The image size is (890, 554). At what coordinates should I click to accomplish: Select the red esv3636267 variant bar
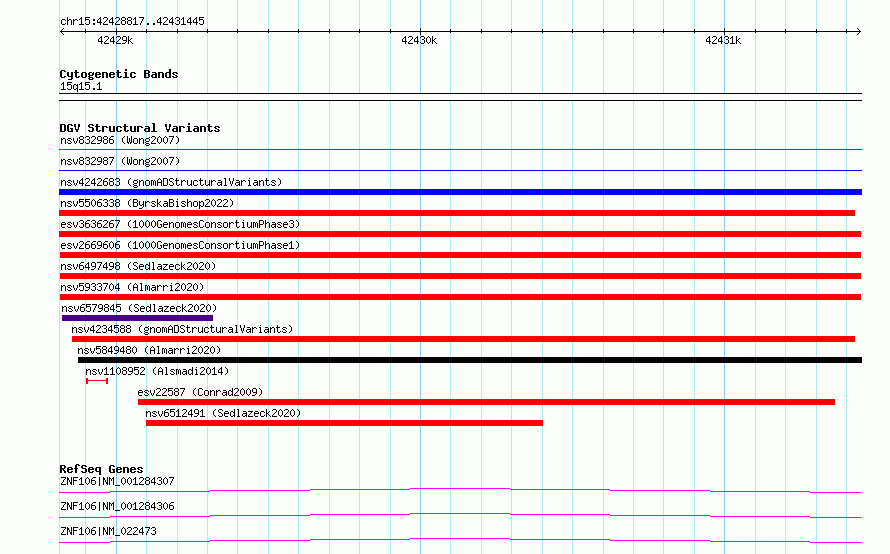[460, 234]
